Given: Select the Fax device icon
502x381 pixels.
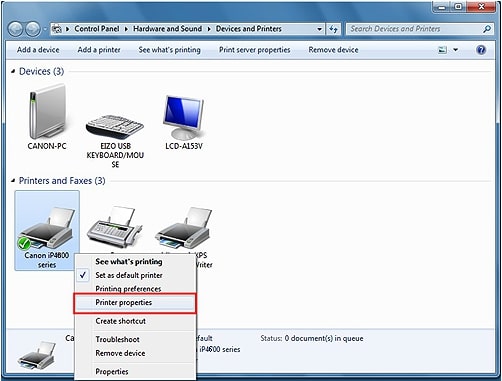Looking at the screenshot, I should pyautogui.click(x=115, y=227).
